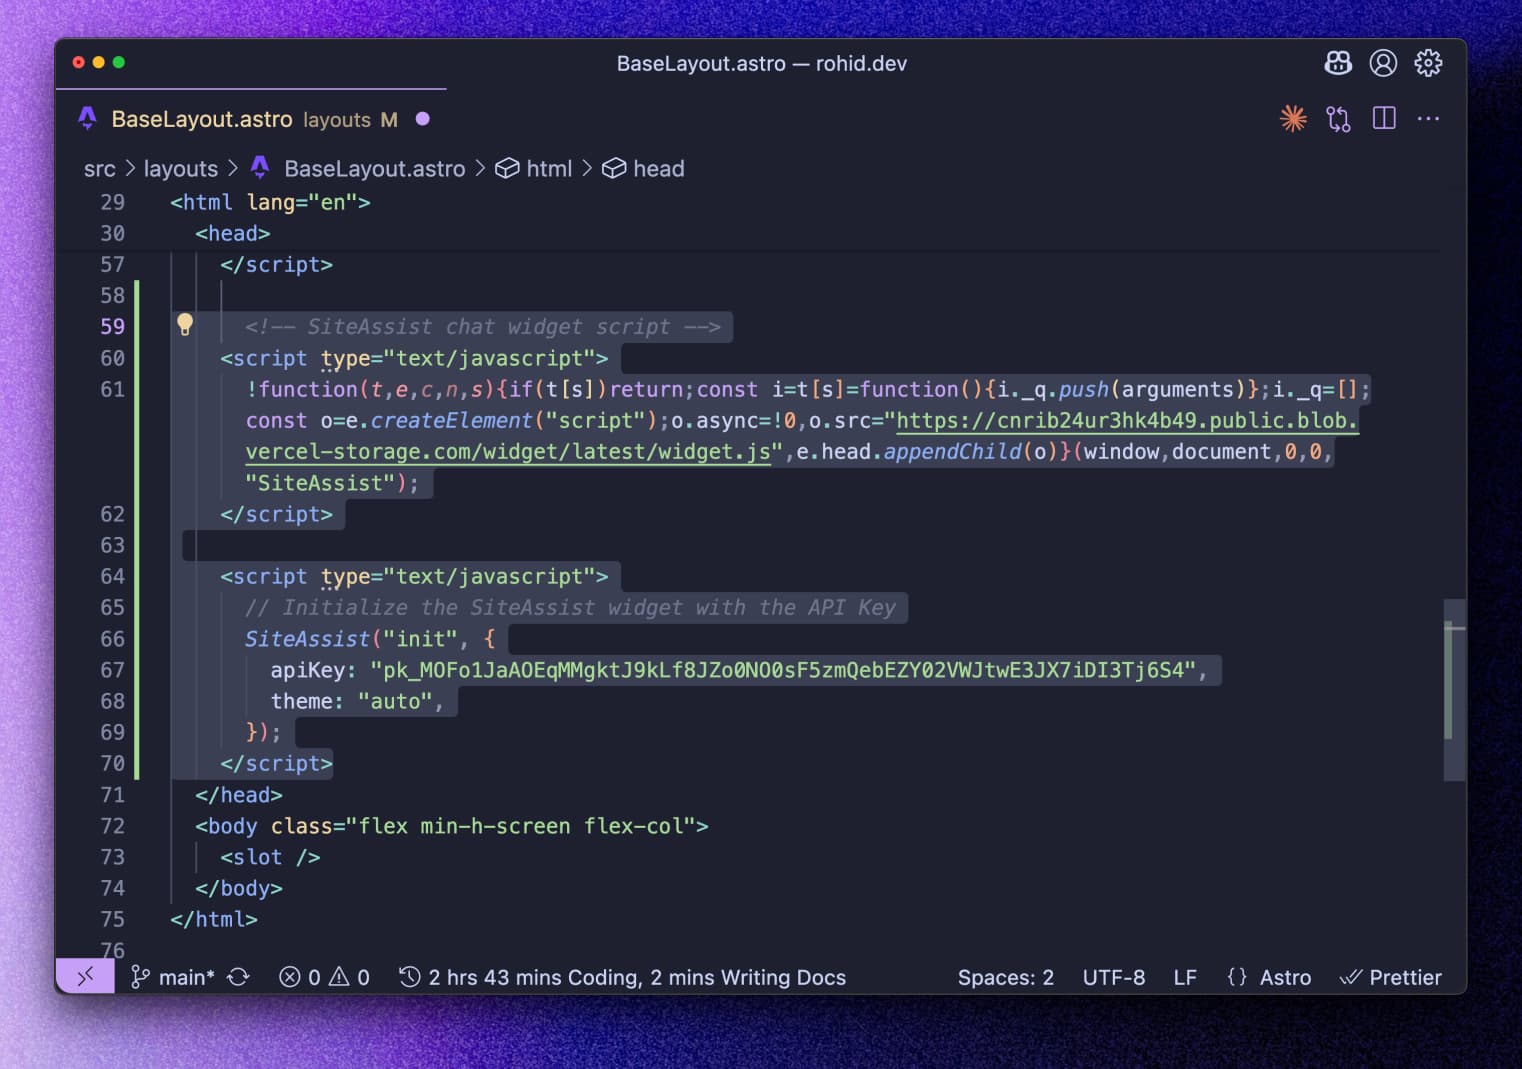The width and height of the screenshot is (1522, 1069).
Task: Click the orange spark AI icon above the editor
Action: coord(1293,118)
